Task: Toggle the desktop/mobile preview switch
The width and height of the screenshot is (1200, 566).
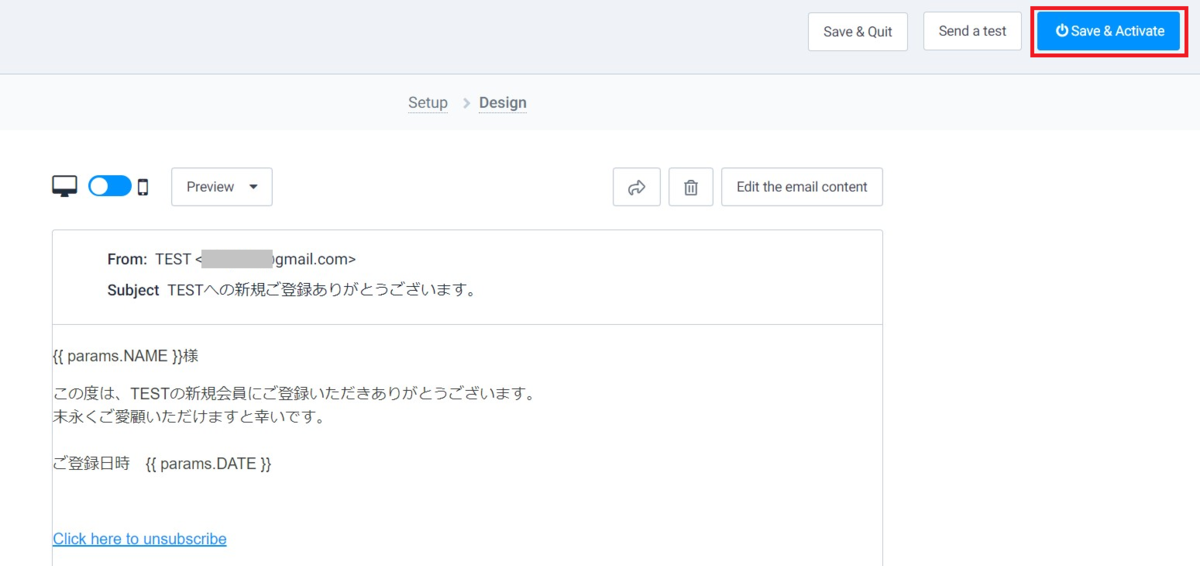Action: click(x=110, y=186)
